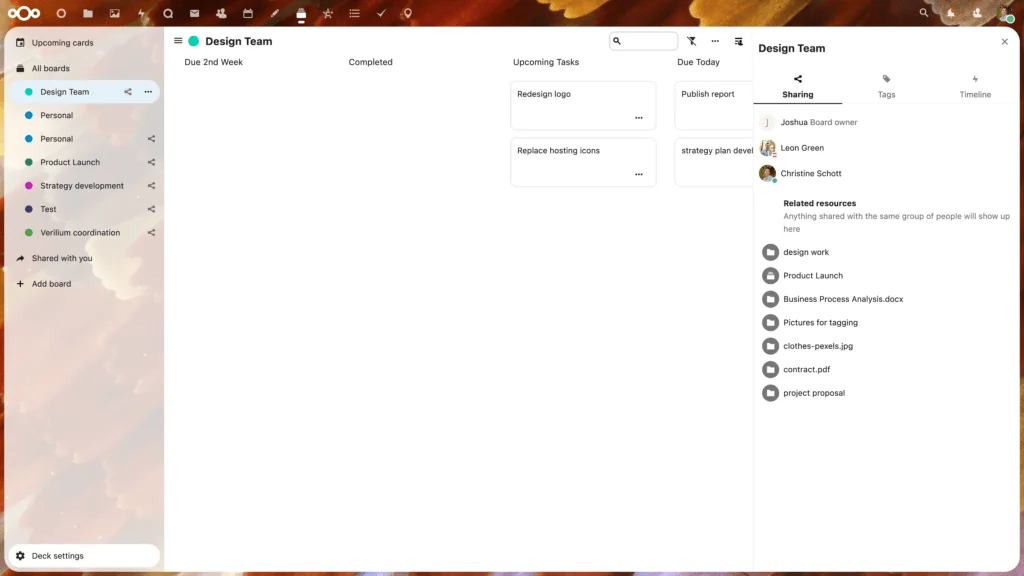The width and height of the screenshot is (1024, 576).
Task: Open the Dashboard app icon
Action: 61,13
